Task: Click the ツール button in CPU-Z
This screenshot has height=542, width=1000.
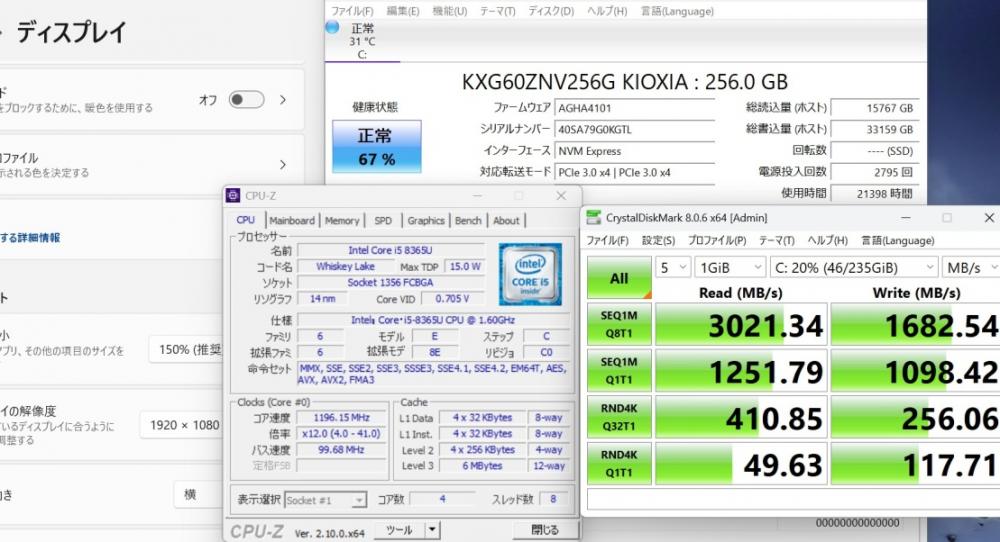Action: click(x=399, y=529)
